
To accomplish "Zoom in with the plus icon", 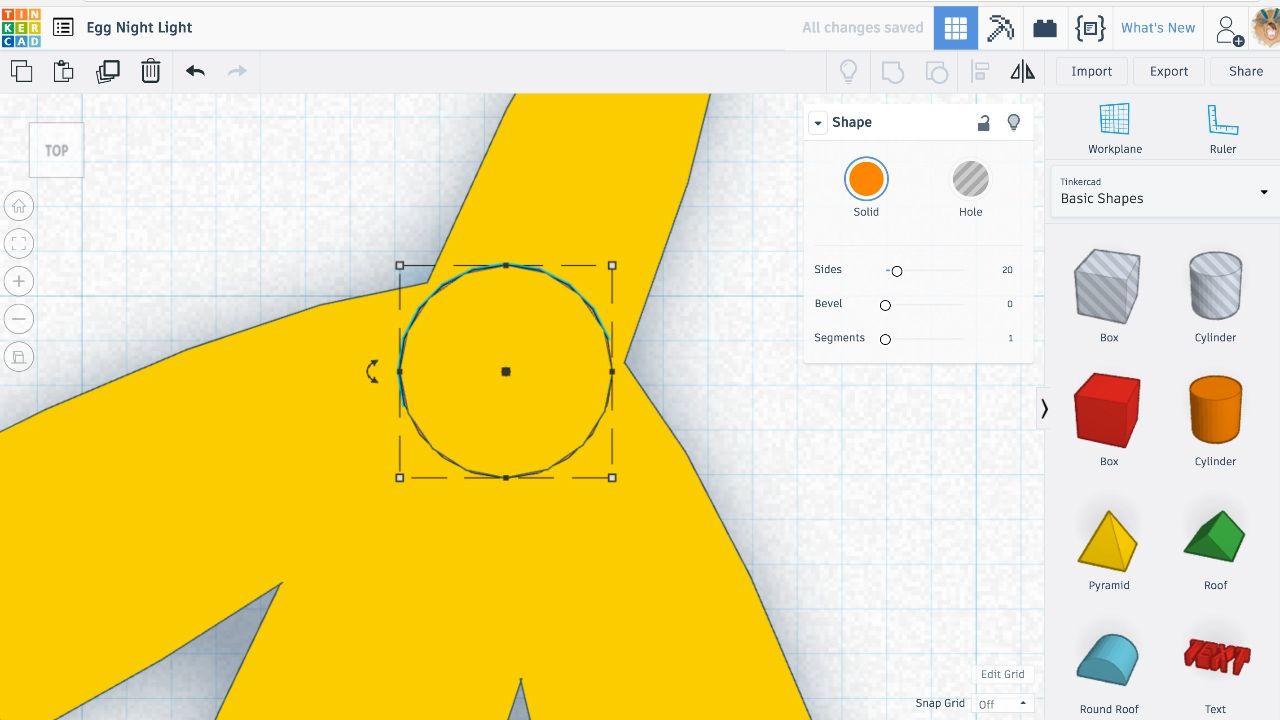I will [18, 281].
